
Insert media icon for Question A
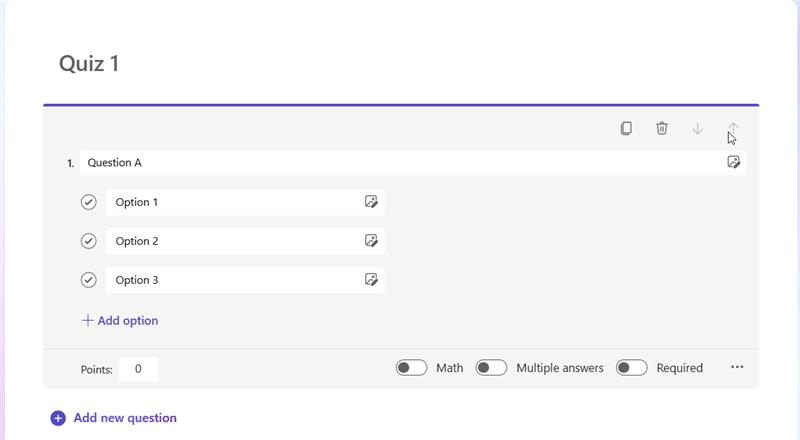coord(733,162)
